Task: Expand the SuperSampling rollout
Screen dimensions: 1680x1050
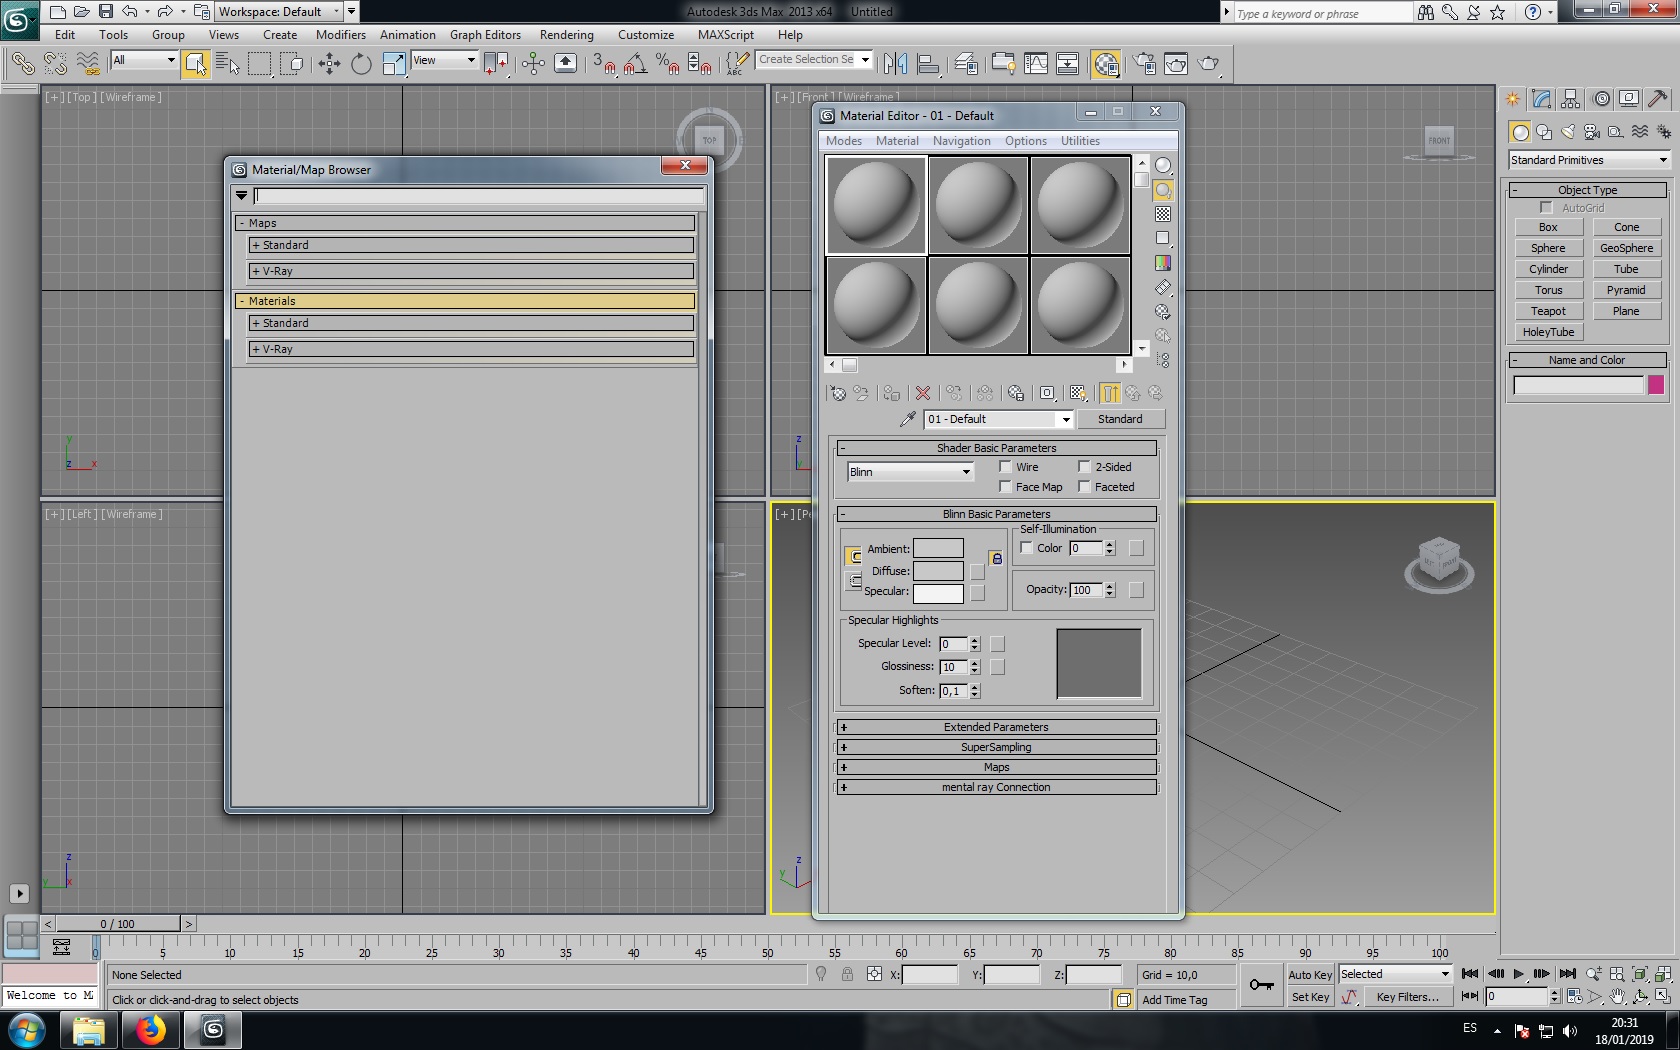Action: pos(996,747)
